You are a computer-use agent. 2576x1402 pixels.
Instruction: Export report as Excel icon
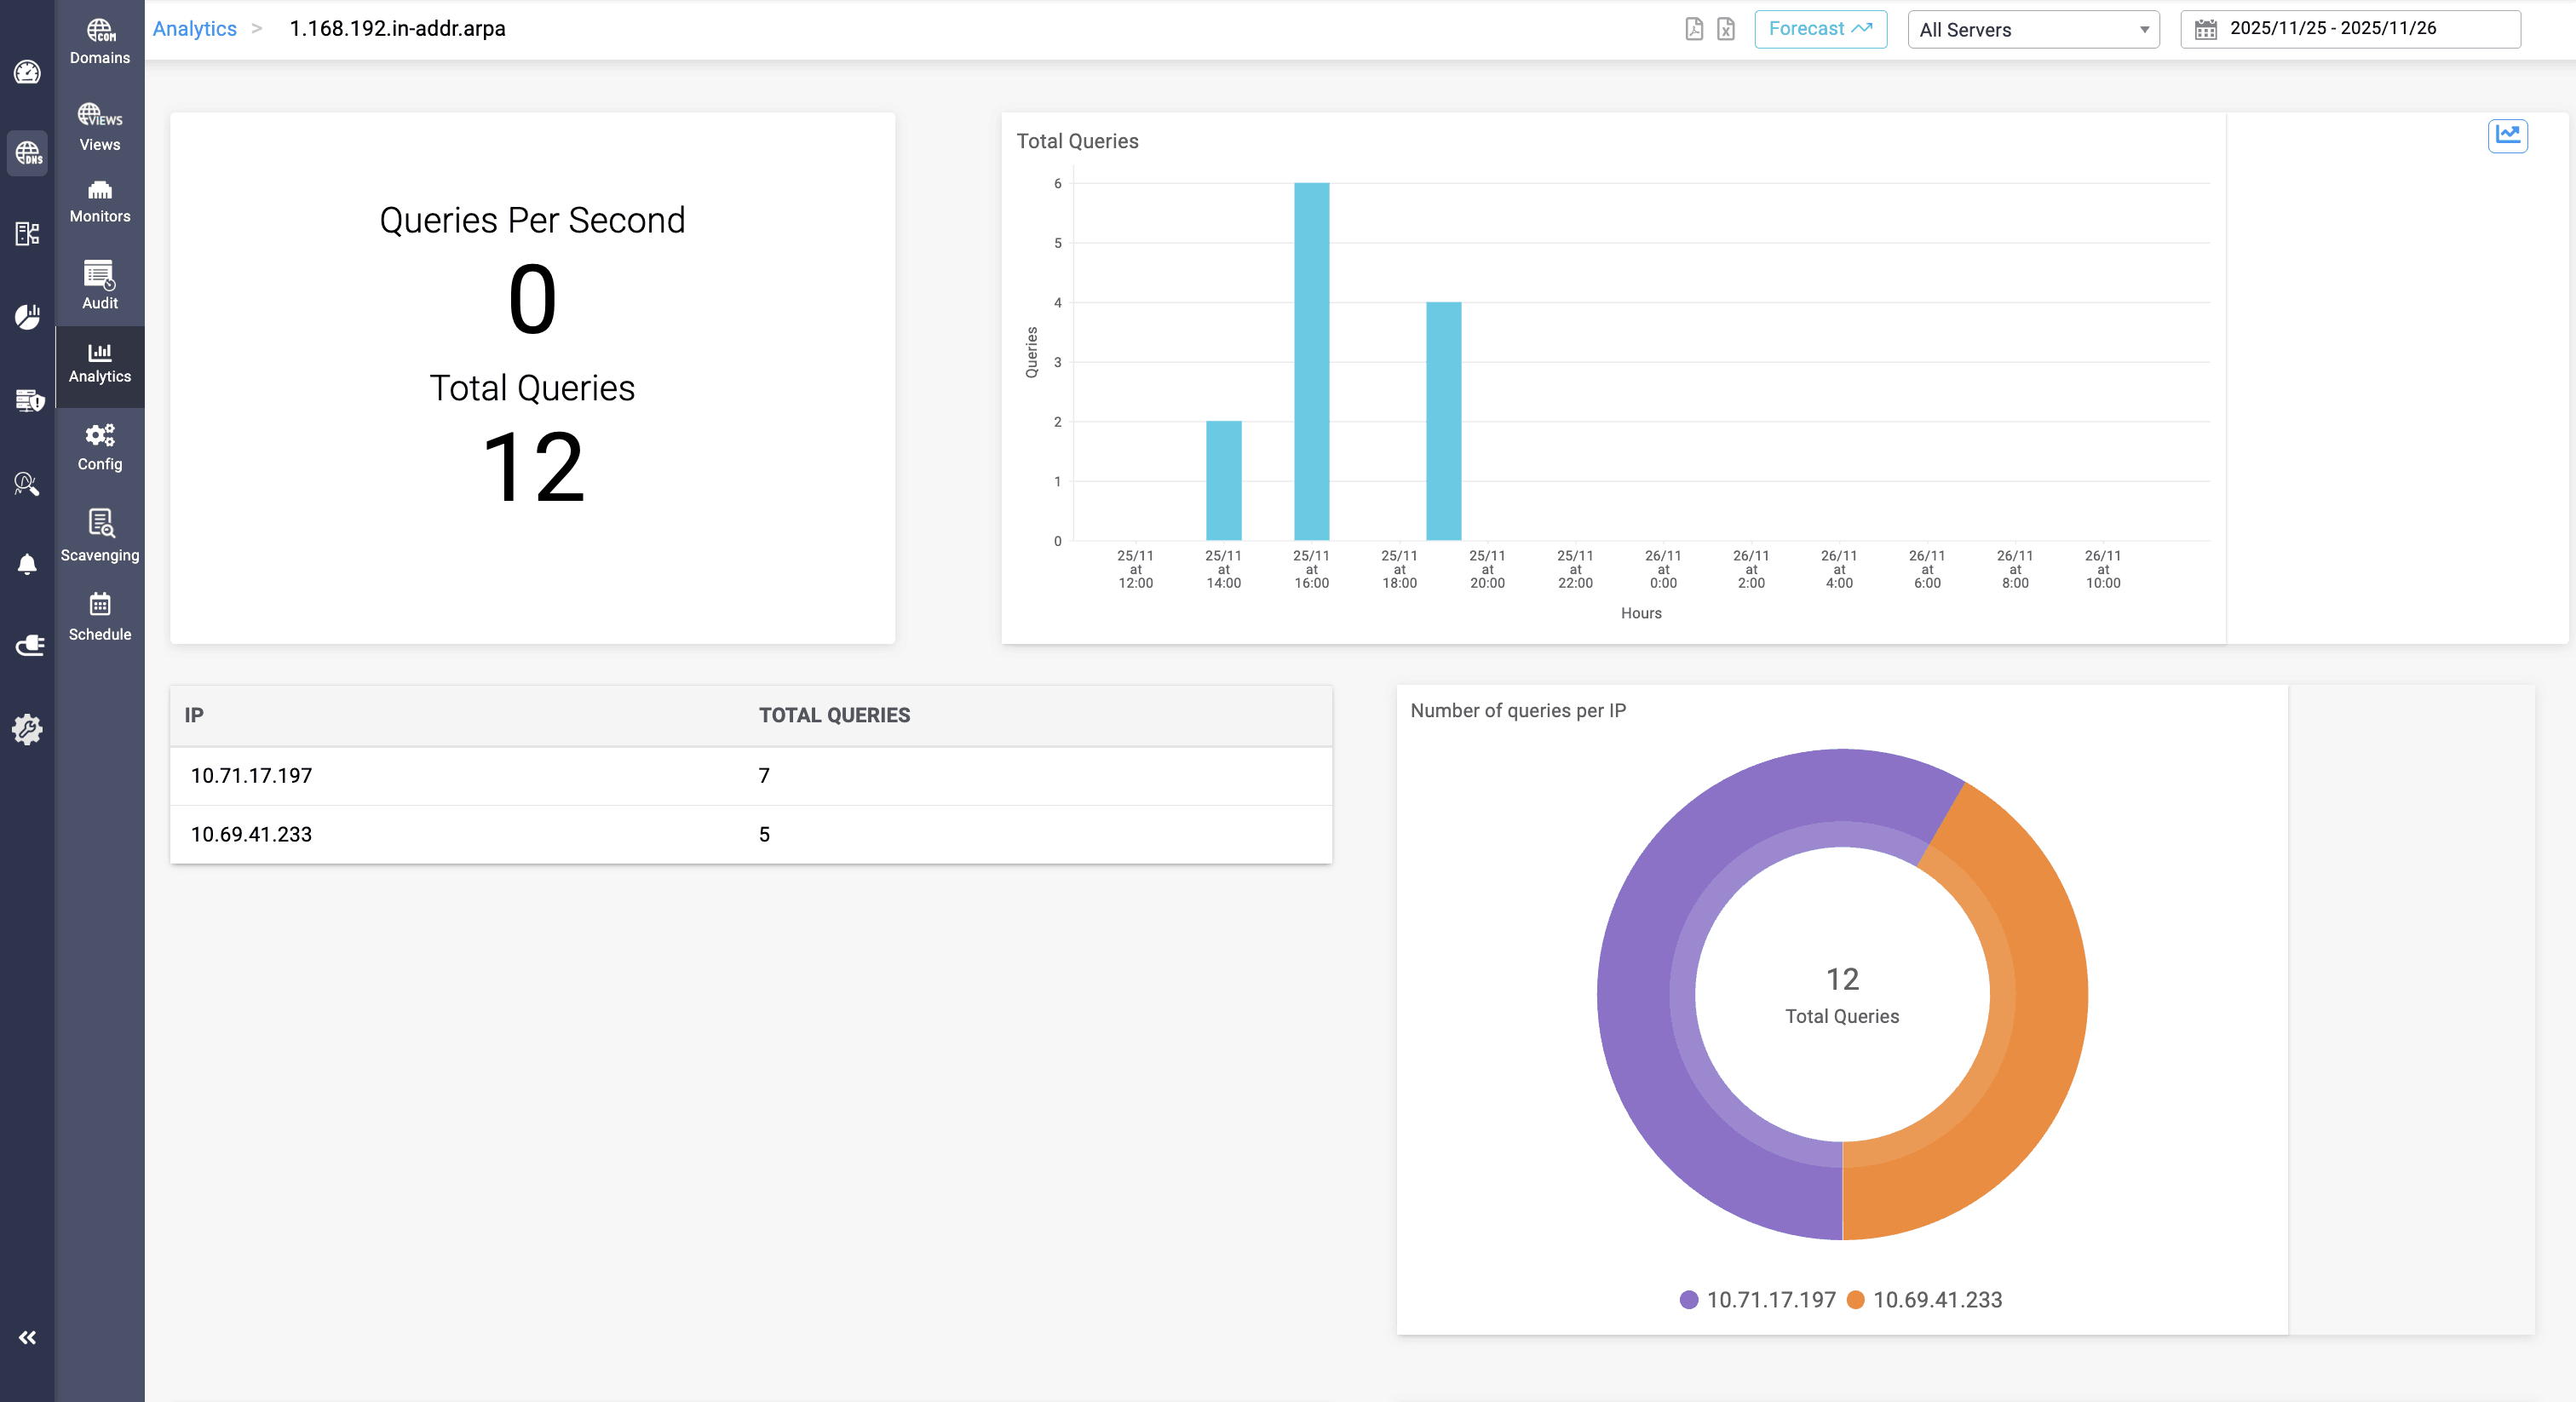[x=1726, y=29]
